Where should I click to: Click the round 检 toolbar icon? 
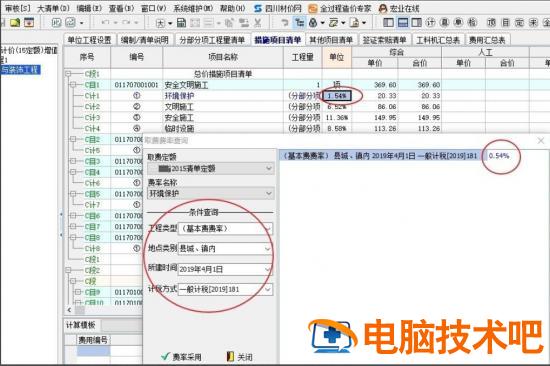(472, 23)
